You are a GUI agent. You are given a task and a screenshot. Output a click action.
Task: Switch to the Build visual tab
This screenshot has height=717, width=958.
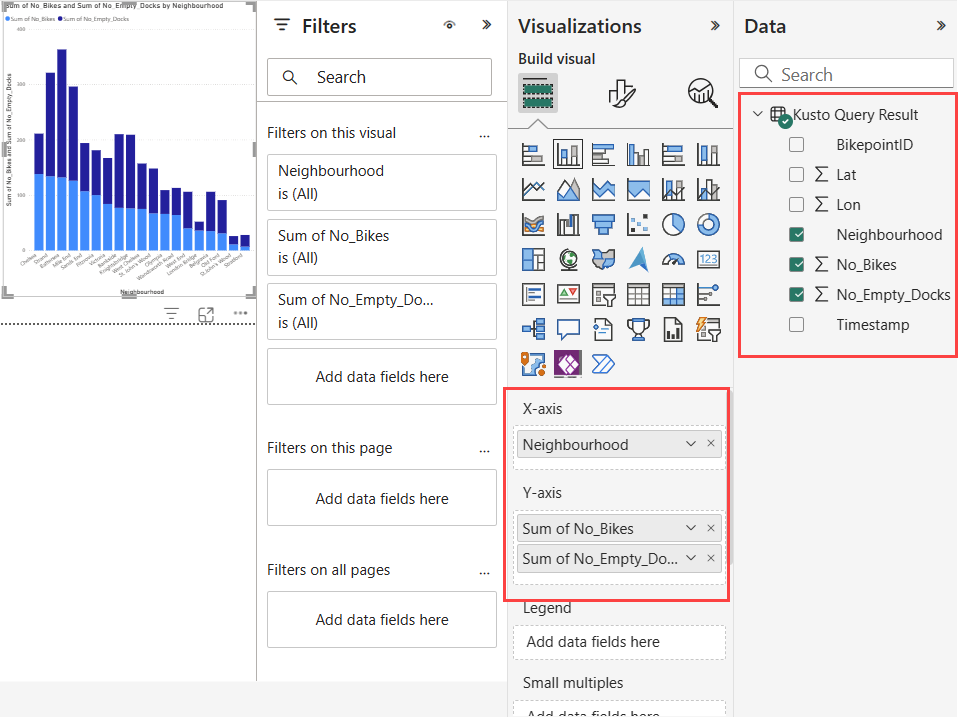tap(538, 93)
